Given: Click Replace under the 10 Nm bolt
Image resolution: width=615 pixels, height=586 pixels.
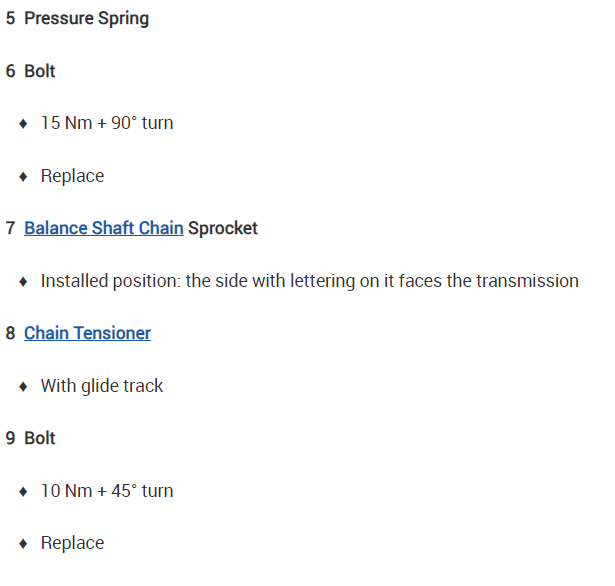Looking at the screenshot, I should point(72,543).
